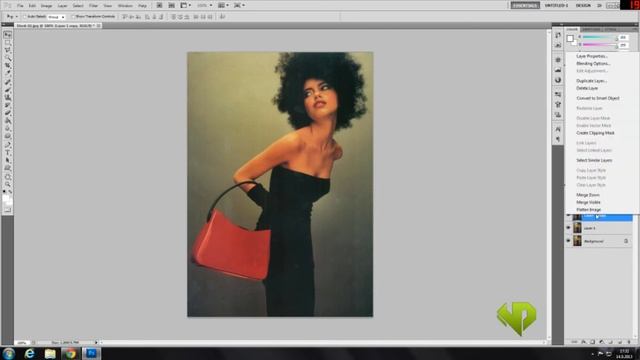Open the View Extras dropdown

(x=186, y=5)
